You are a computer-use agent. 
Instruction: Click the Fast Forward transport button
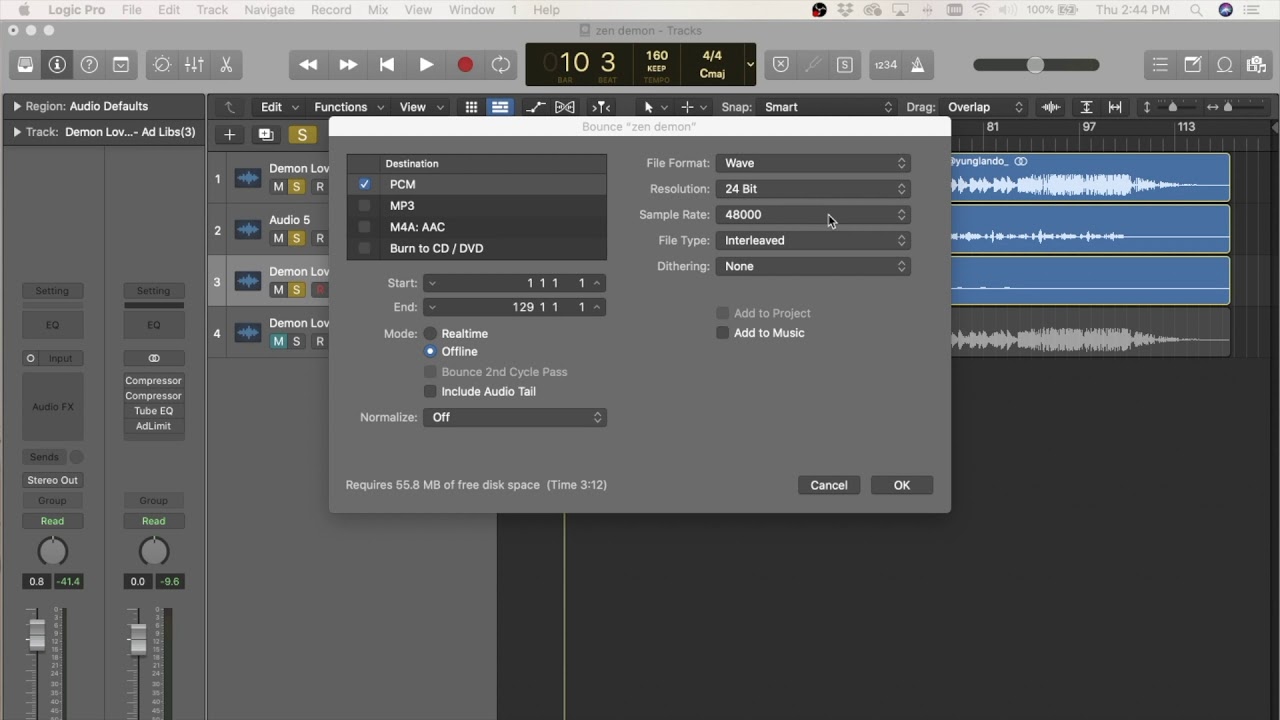pyautogui.click(x=347, y=65)
